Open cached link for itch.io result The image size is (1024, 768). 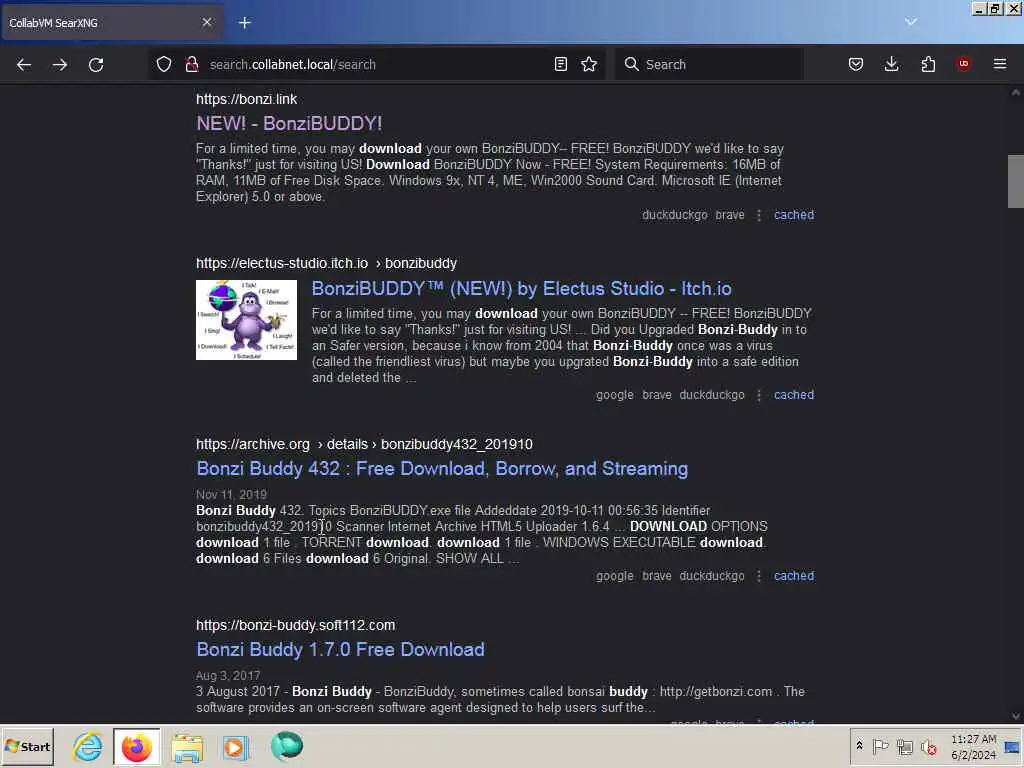793,395
